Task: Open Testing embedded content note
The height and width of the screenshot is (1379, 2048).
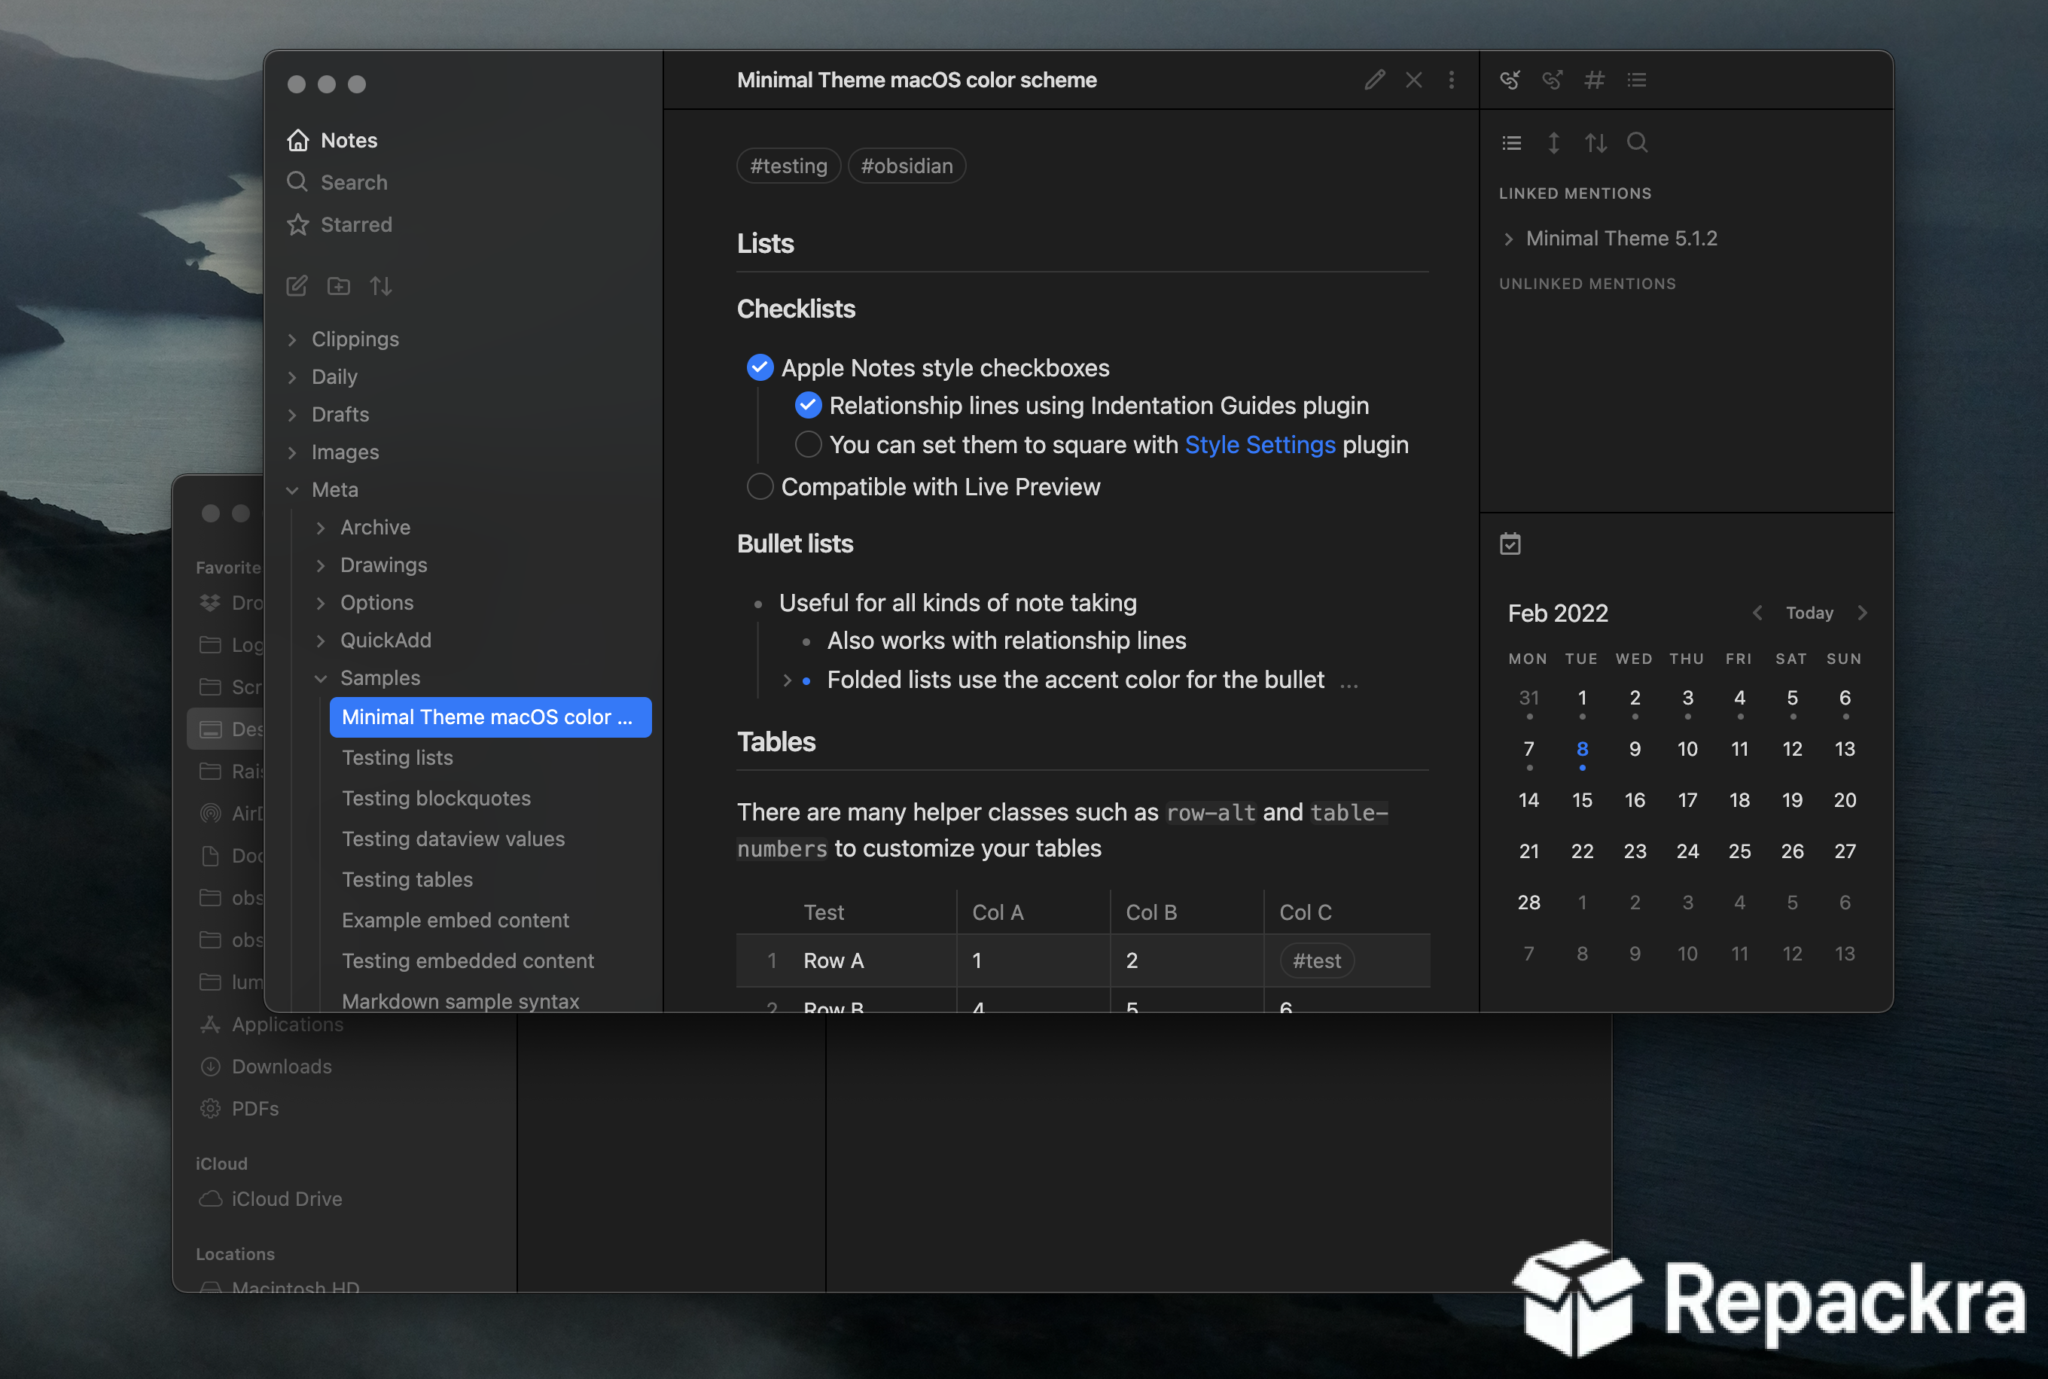Action: (468, 961)
